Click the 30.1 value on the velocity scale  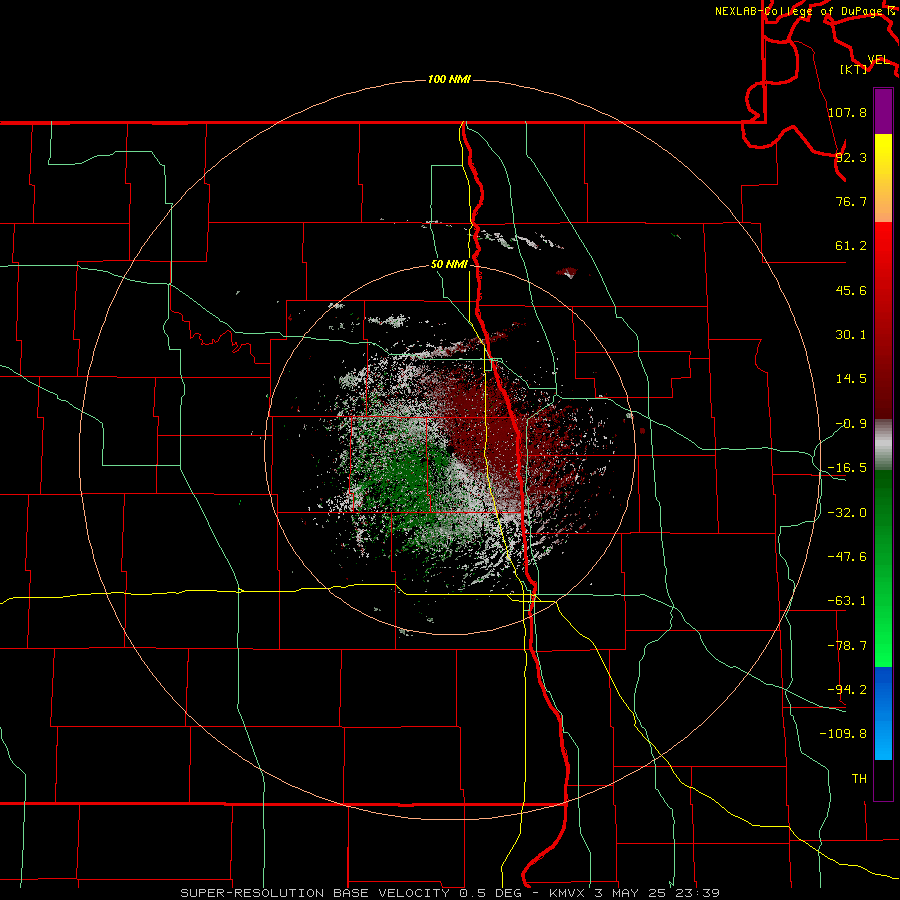pyautogui.click(x=851, y=335)
